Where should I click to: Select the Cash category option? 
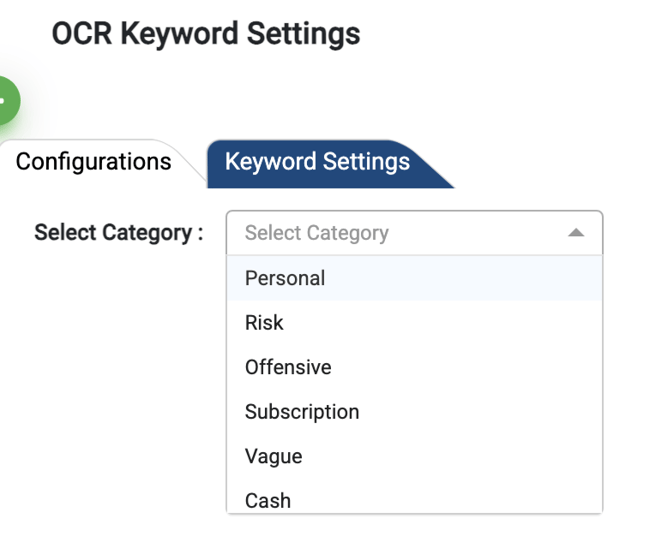click(x=268, y=499)
